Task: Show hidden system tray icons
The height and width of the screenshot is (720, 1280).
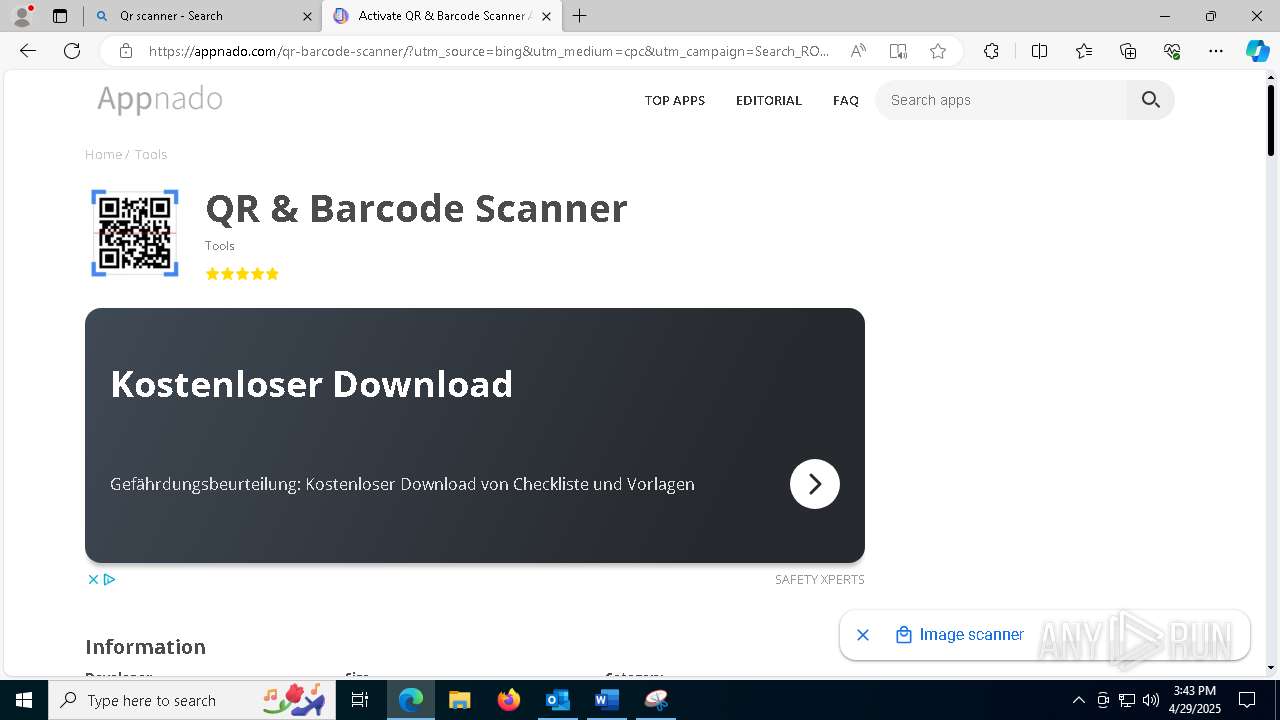Action: [1079, 700]
